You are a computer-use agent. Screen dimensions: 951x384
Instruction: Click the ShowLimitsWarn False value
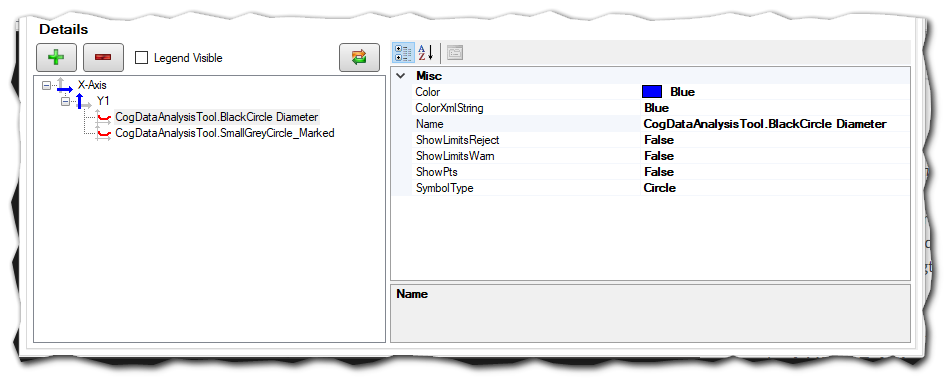point(659,156)
